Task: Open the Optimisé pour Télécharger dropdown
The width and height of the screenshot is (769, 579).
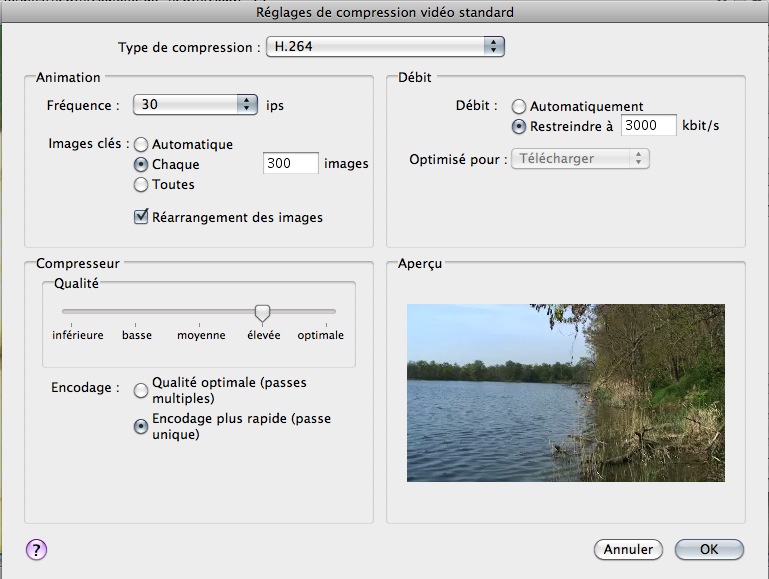Action: [x=580, y=158]
